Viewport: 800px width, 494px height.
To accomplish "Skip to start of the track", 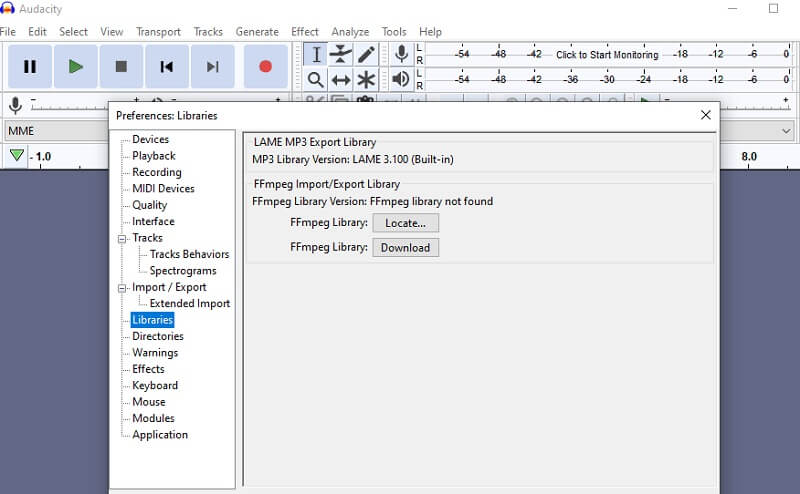I will tap(167, 66).
